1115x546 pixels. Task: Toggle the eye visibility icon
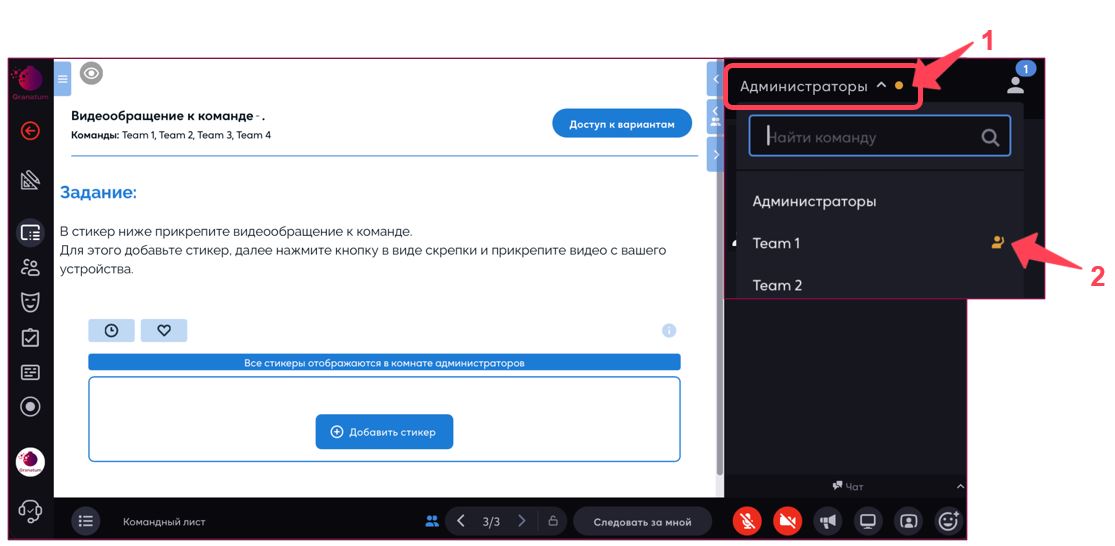click(91, 73)
